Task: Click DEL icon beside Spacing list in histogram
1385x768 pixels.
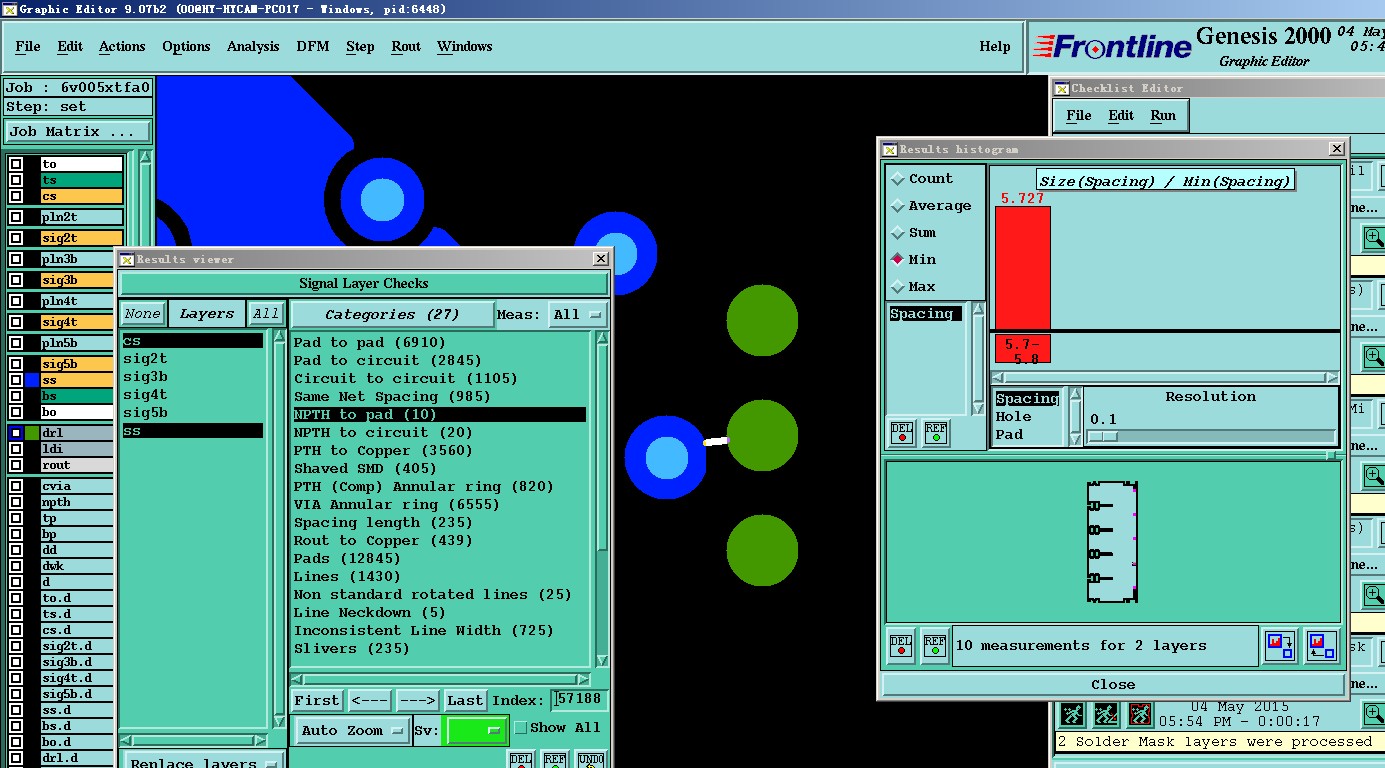Action: coord(902,433)
